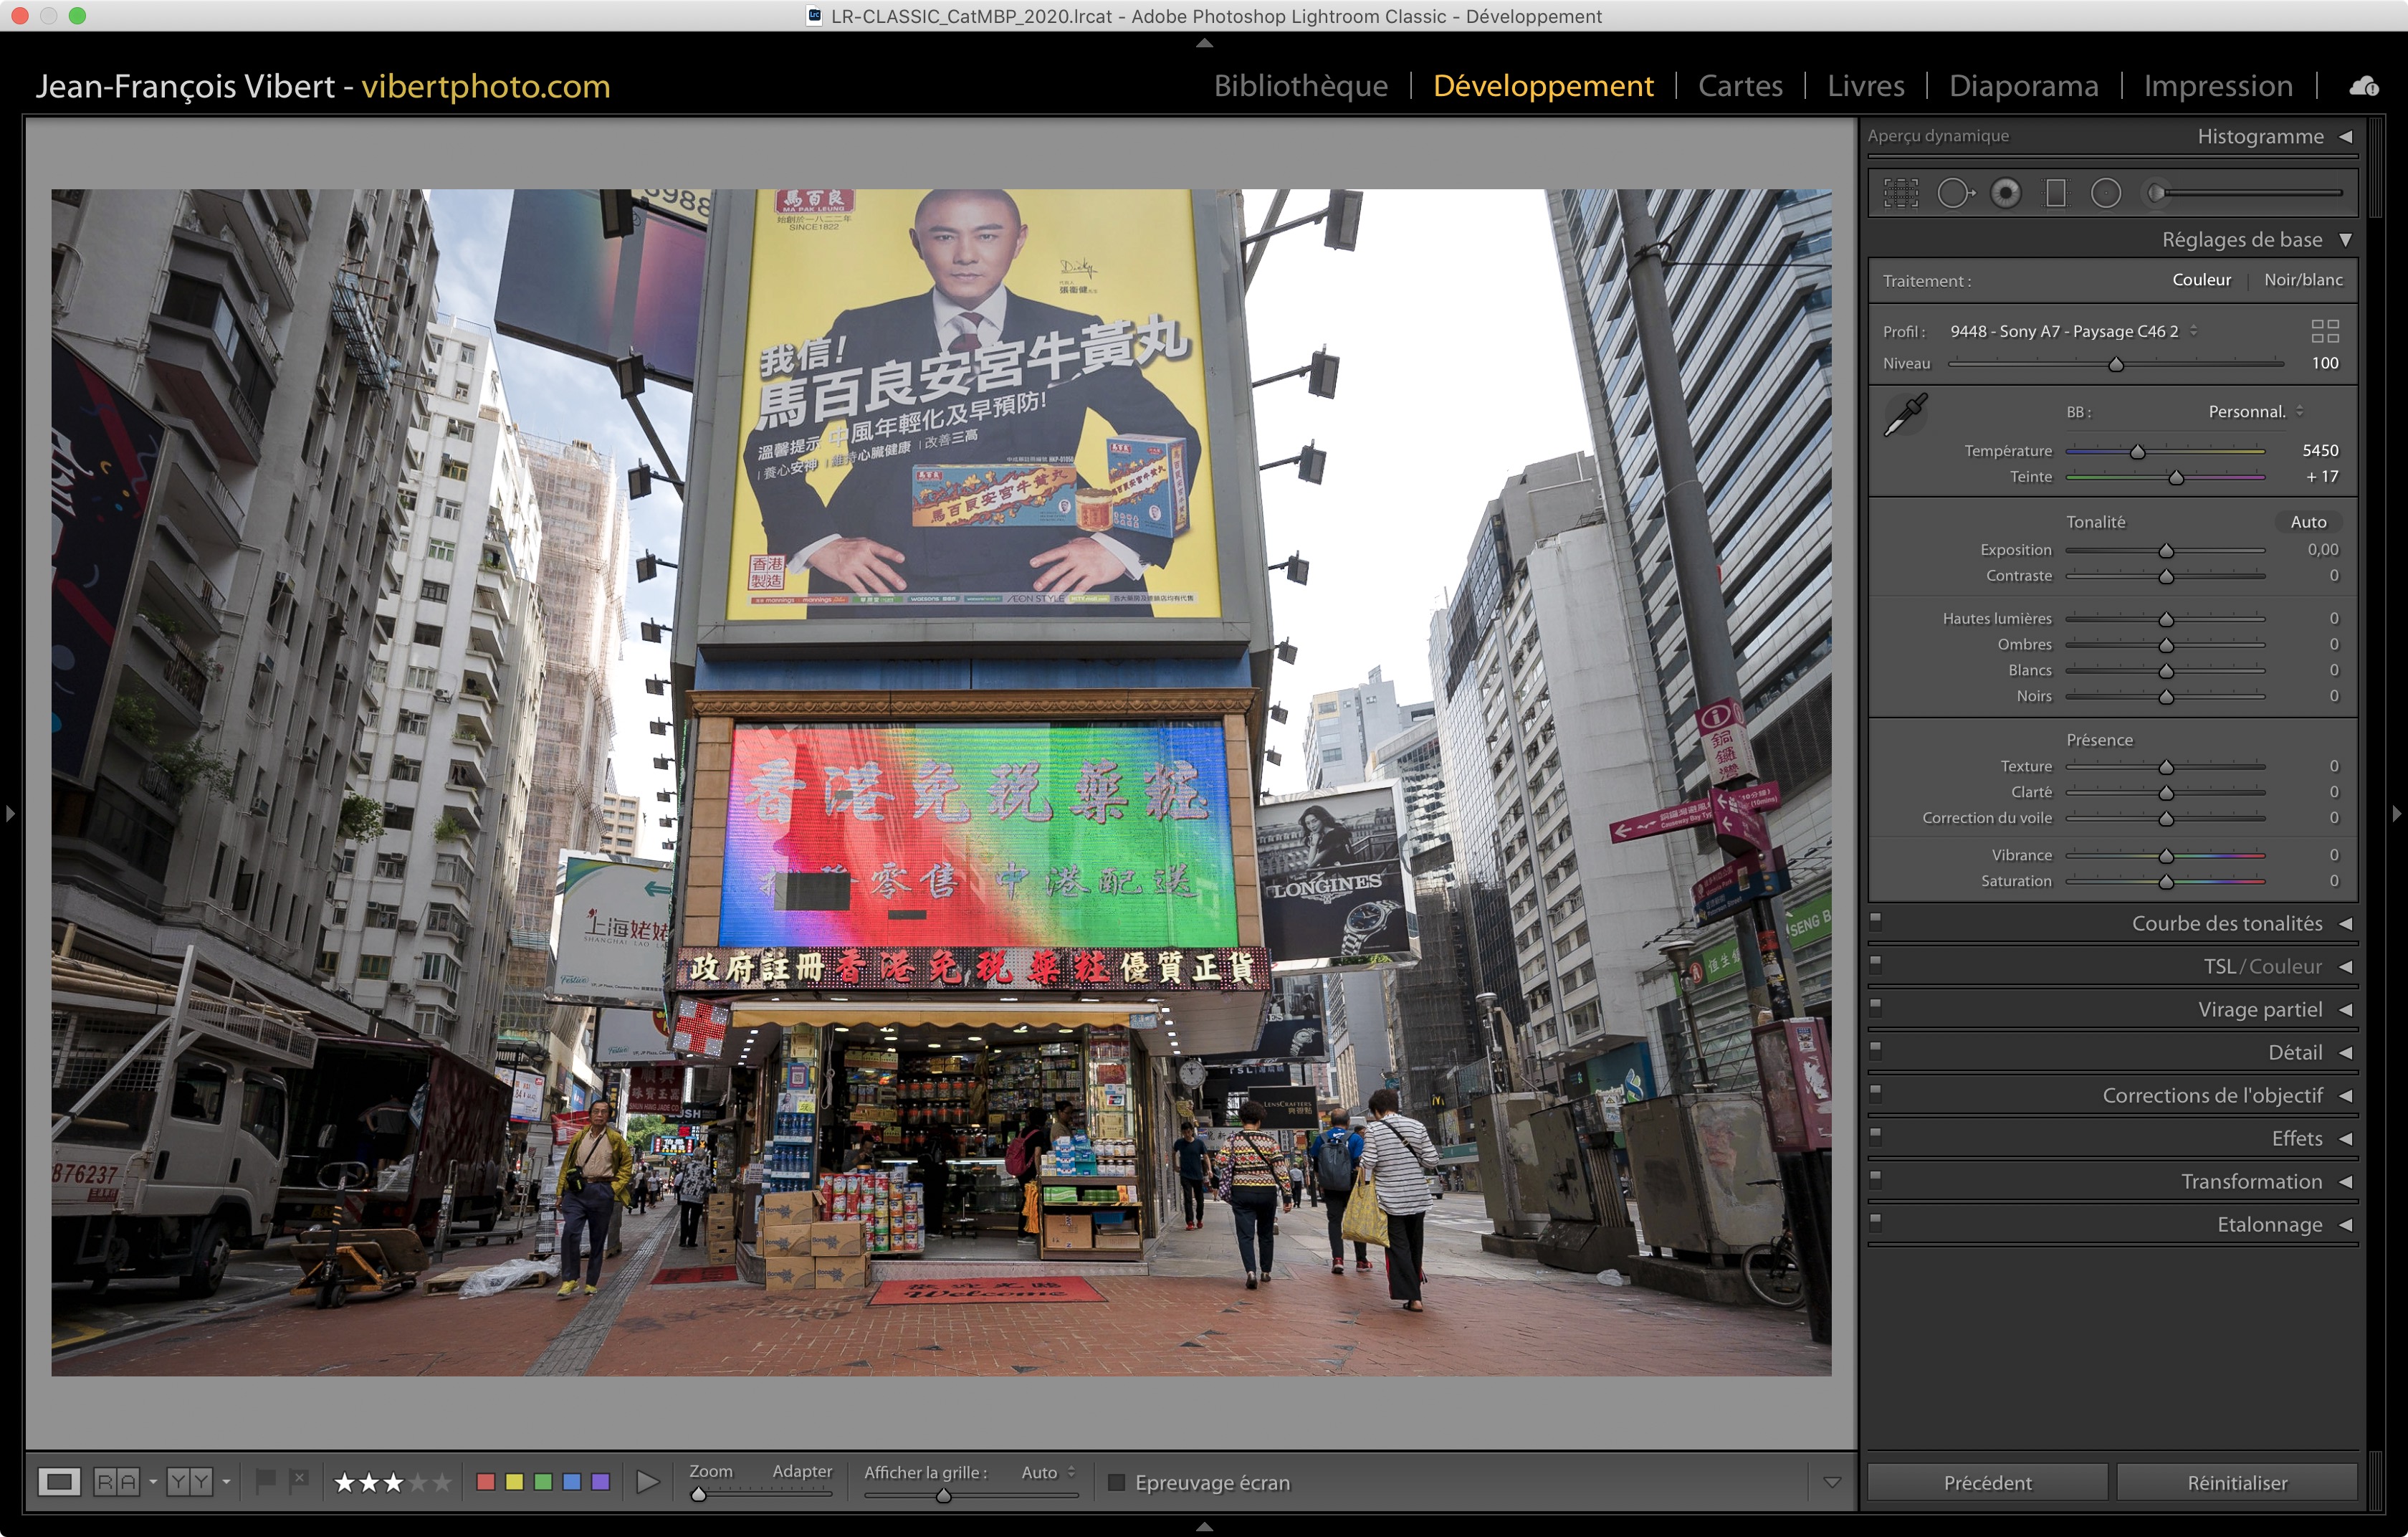2408x1537 pixels.
Task: Apply the red color label swatch
Action: [486, 1482]
